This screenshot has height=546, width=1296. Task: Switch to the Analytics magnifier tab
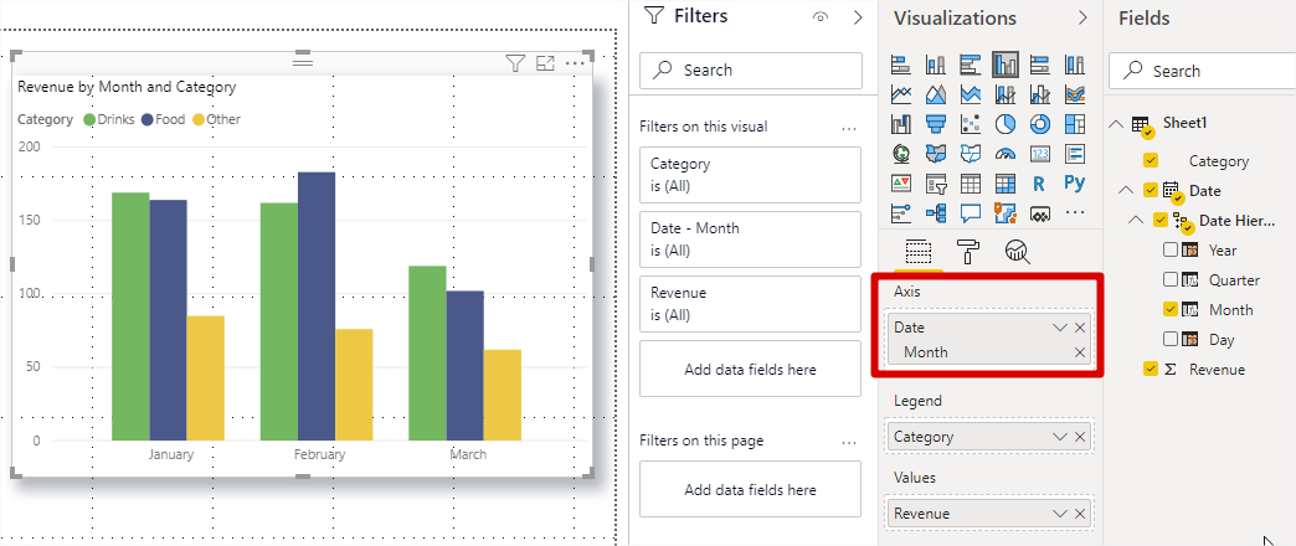(1017, 251)
